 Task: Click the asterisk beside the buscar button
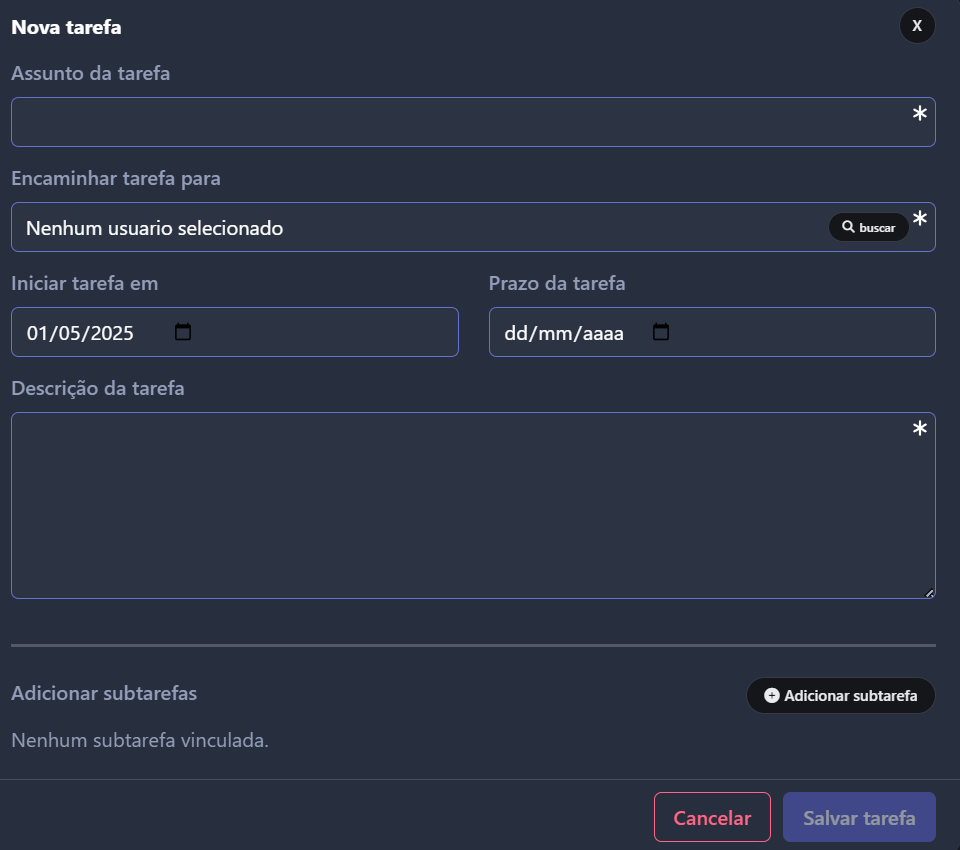tap(919, 219)
